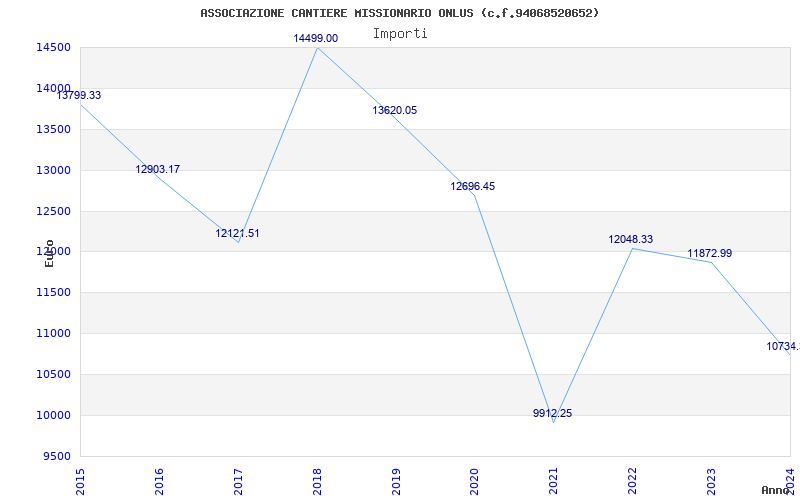Click the 2020 x-axis year label
This screenshot has height=500, width=800.
[475, 482]
